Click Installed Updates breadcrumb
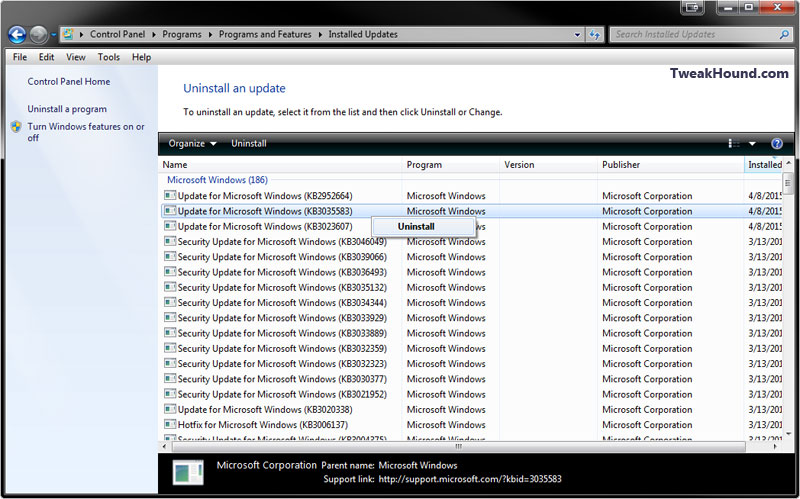800x499 pixels. click(363, 34)
